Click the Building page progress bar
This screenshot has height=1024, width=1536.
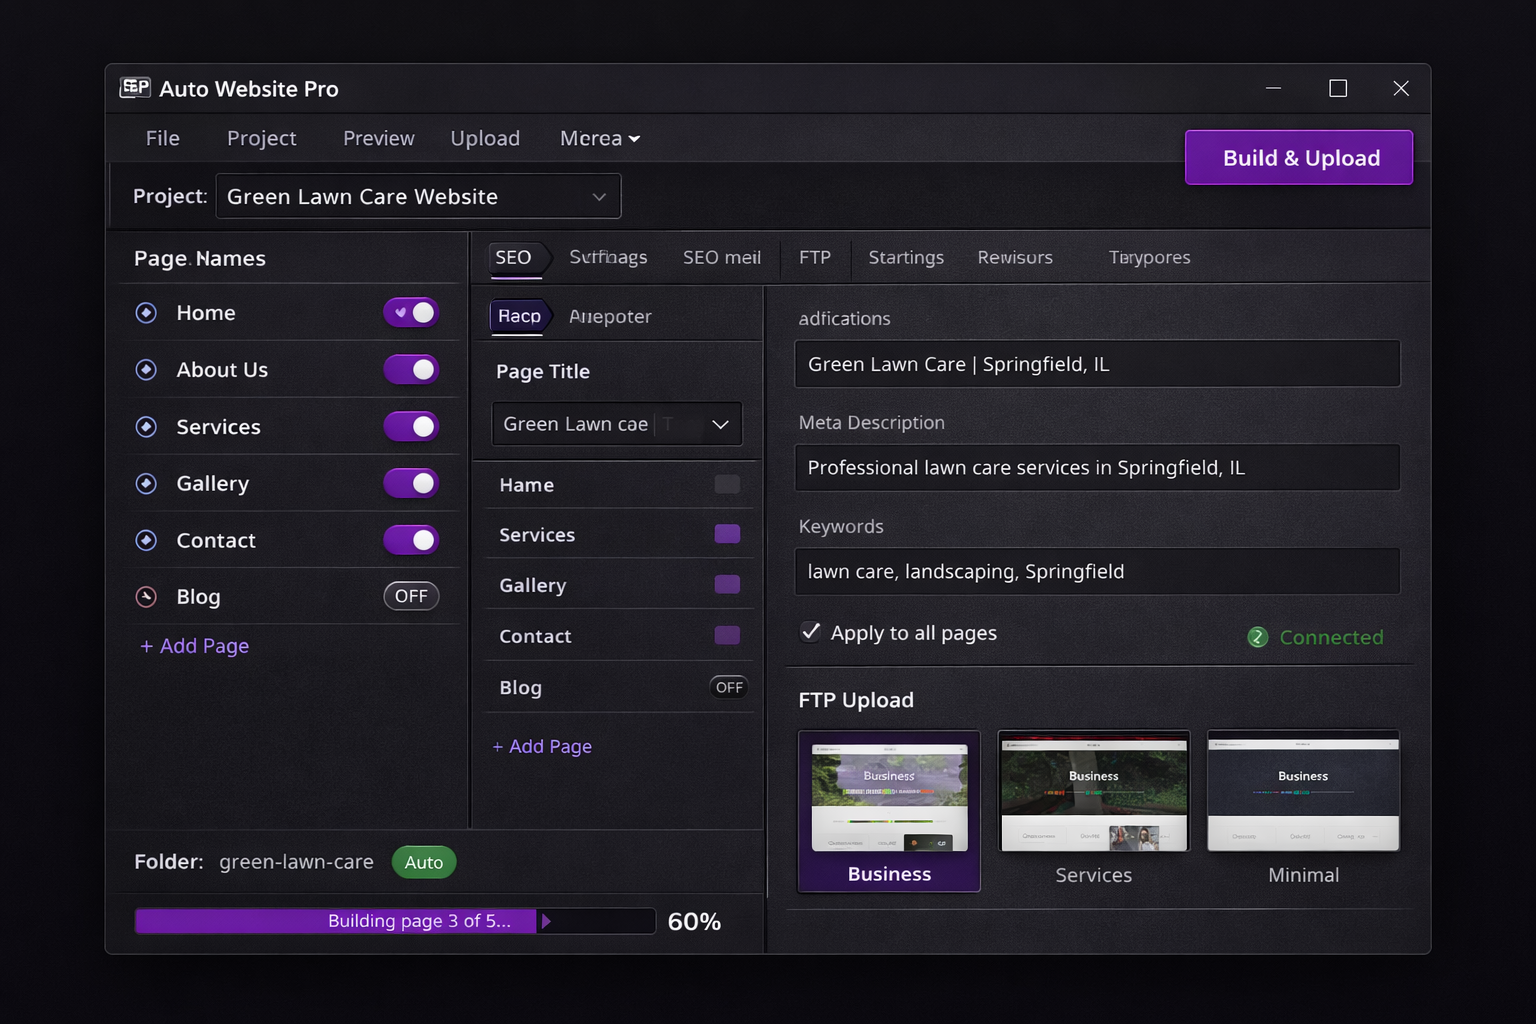(395, 920)
